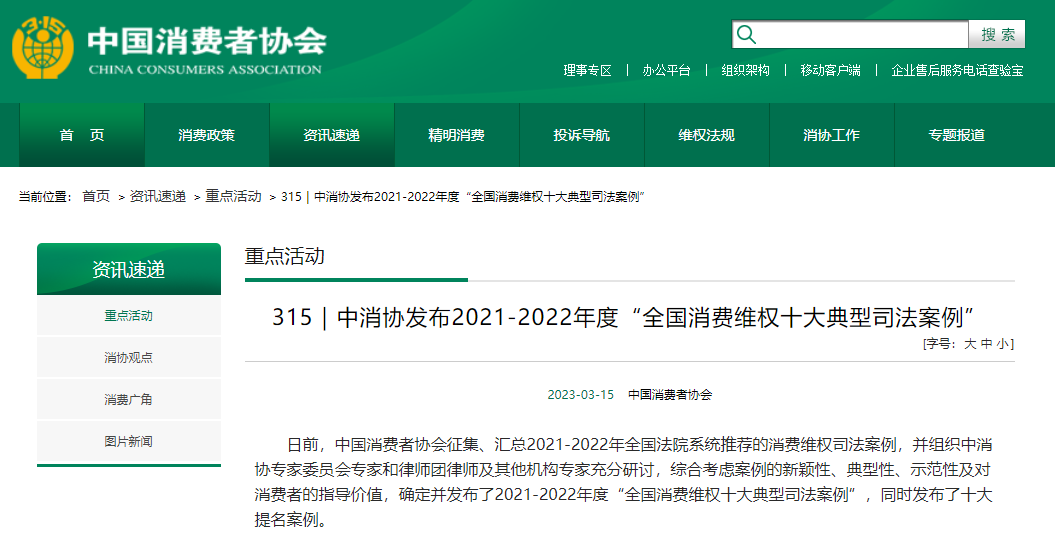Set font size to 小

point(1003,344)
